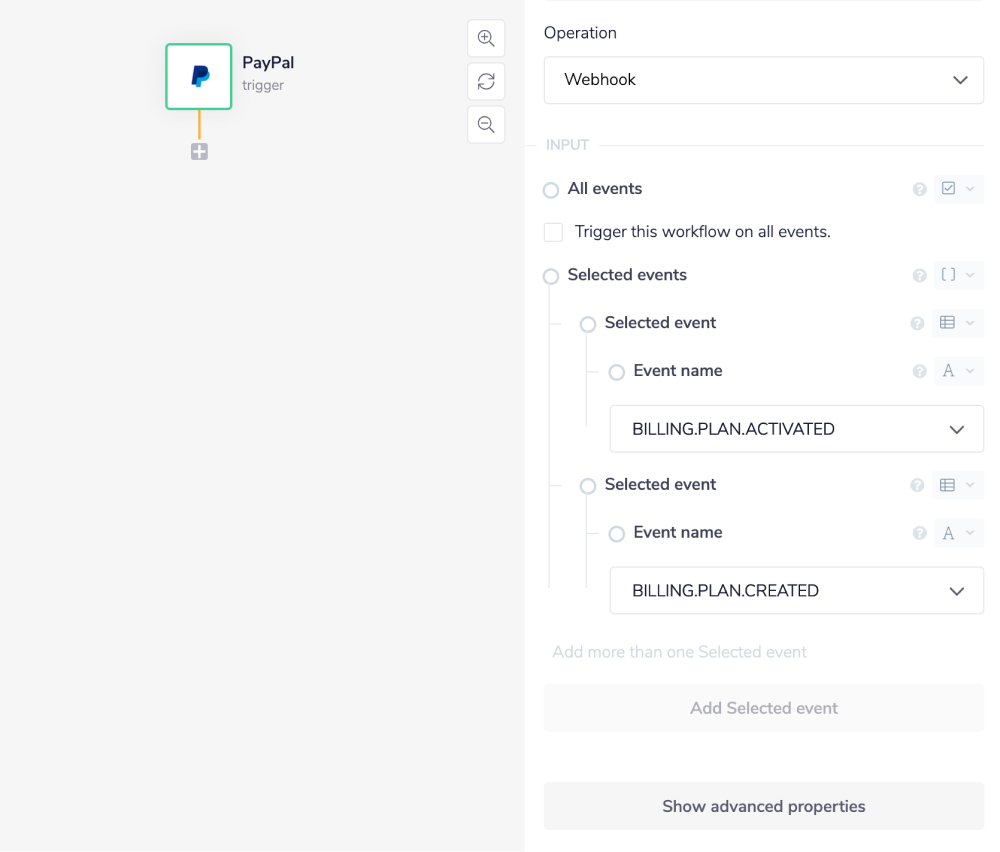Open first Selected event table type selector

(957, 323)
